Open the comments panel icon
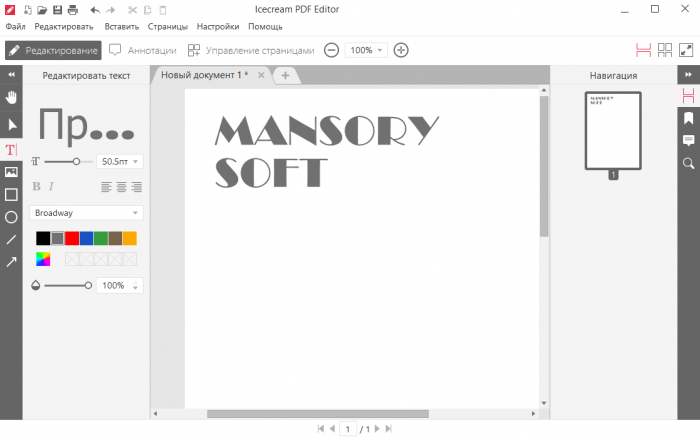 (x=688, y=141)
